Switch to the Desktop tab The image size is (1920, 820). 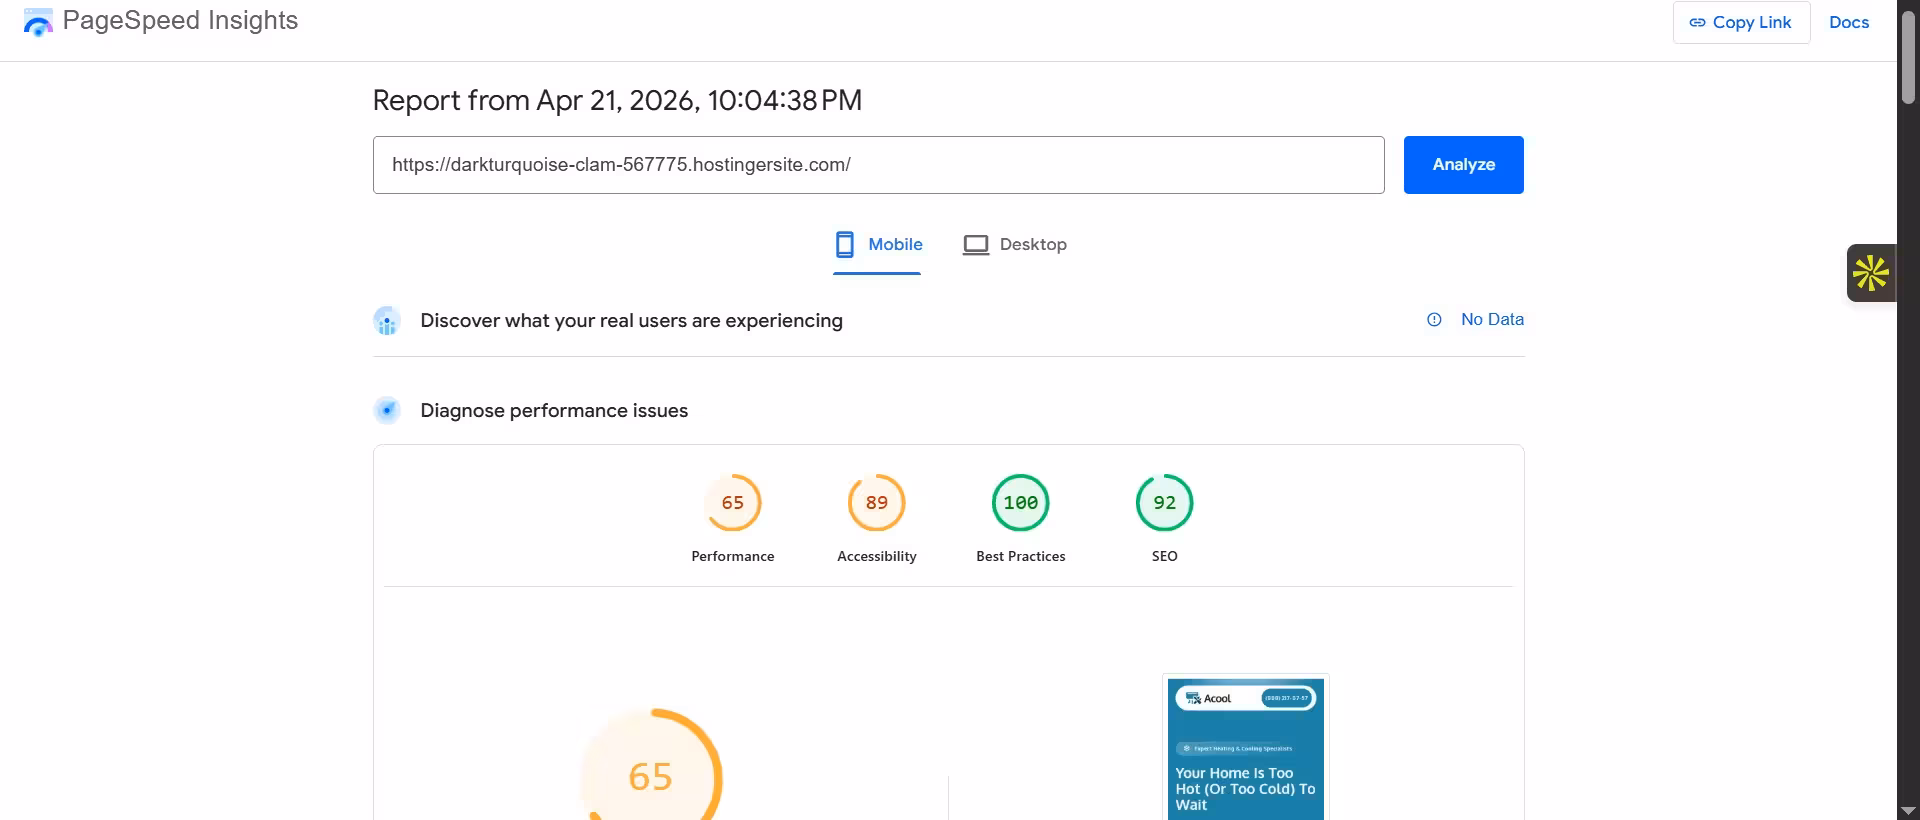click(x=1014, y=245)
